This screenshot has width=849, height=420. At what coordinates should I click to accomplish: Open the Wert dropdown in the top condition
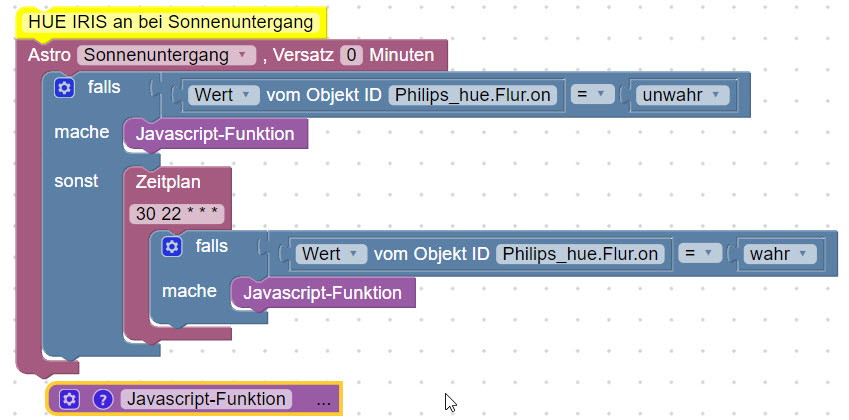(223, 95)
